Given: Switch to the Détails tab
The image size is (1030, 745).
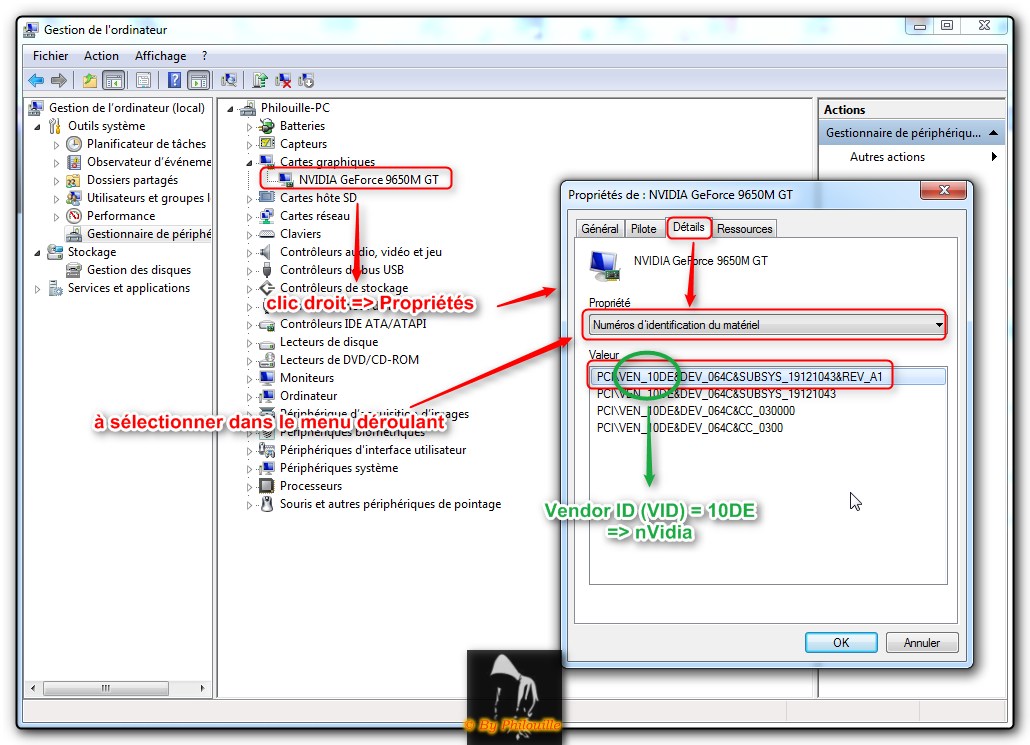Looking at the screenshot, I should click(688, 227).
